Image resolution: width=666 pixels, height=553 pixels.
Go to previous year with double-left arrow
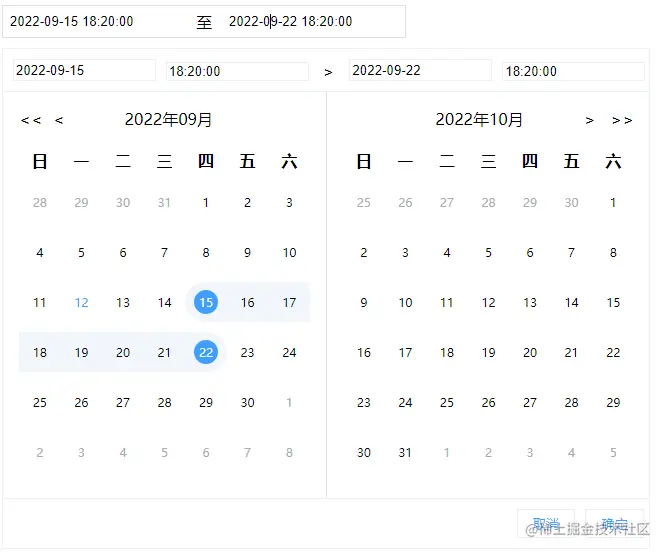(31, 121)
